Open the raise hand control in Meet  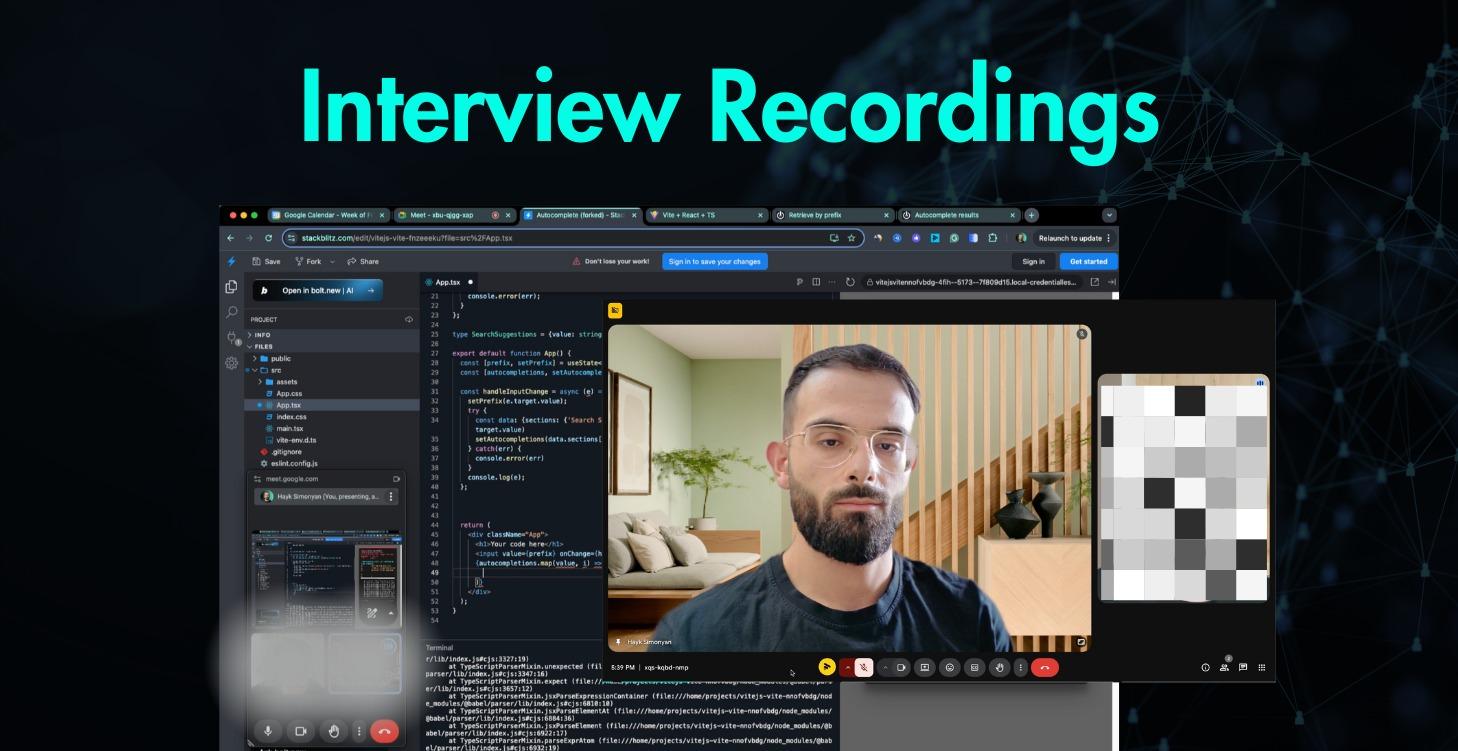click(1000, 667)
